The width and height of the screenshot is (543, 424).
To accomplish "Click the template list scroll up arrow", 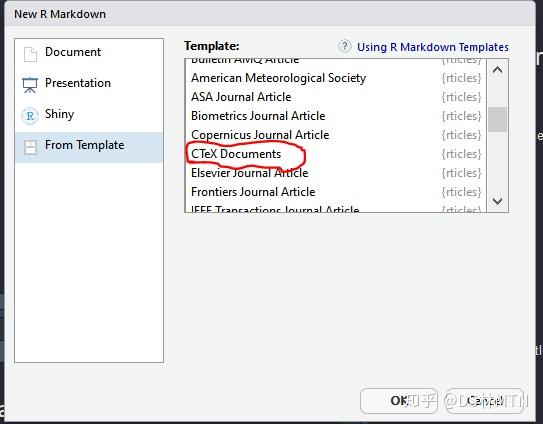I will point(497,70).
